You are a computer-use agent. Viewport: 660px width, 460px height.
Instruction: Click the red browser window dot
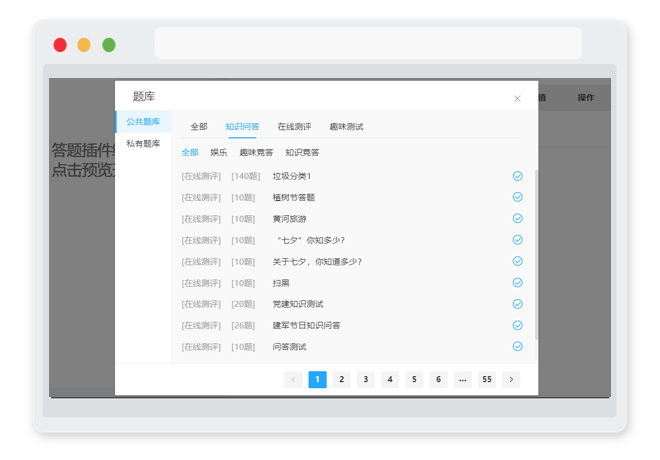click(60, 45)
